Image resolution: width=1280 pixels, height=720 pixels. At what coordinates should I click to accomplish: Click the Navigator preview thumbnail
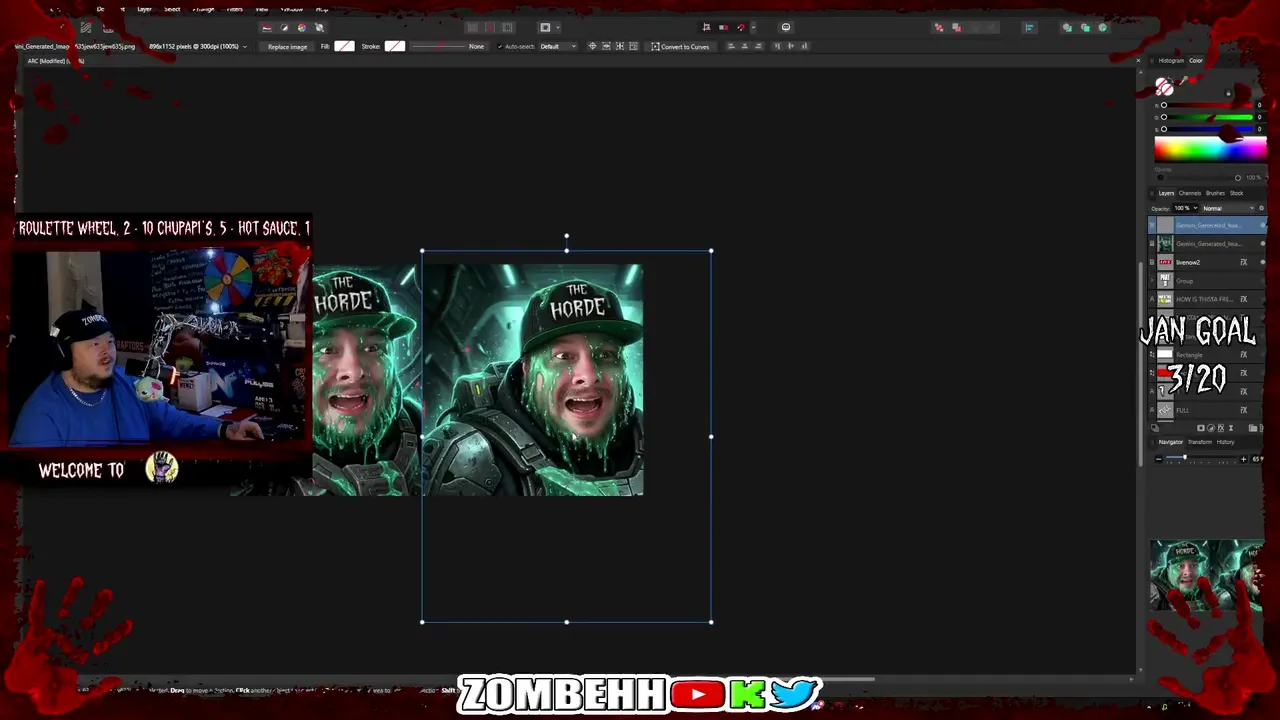pos(1206,576)
